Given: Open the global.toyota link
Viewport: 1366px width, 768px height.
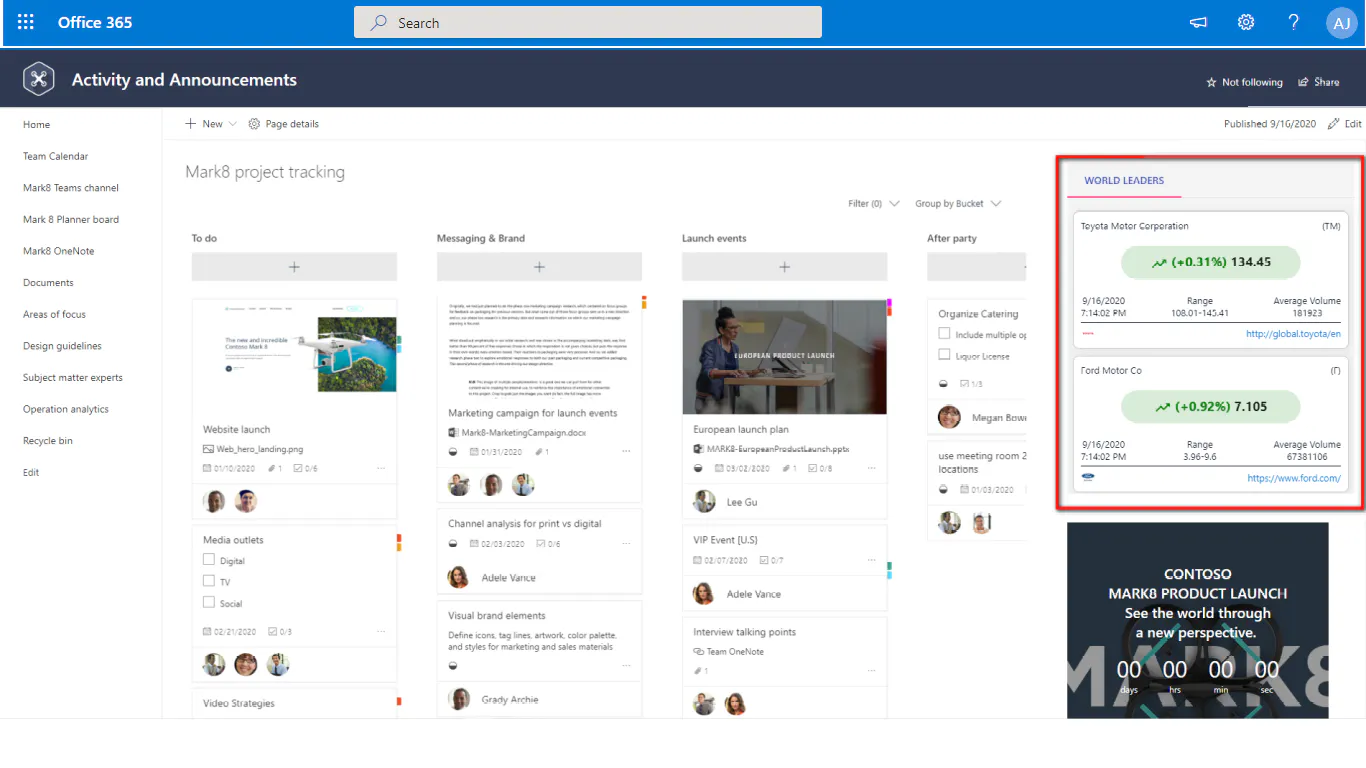Looking at the screenshot, I should [x=1293, y=334].
